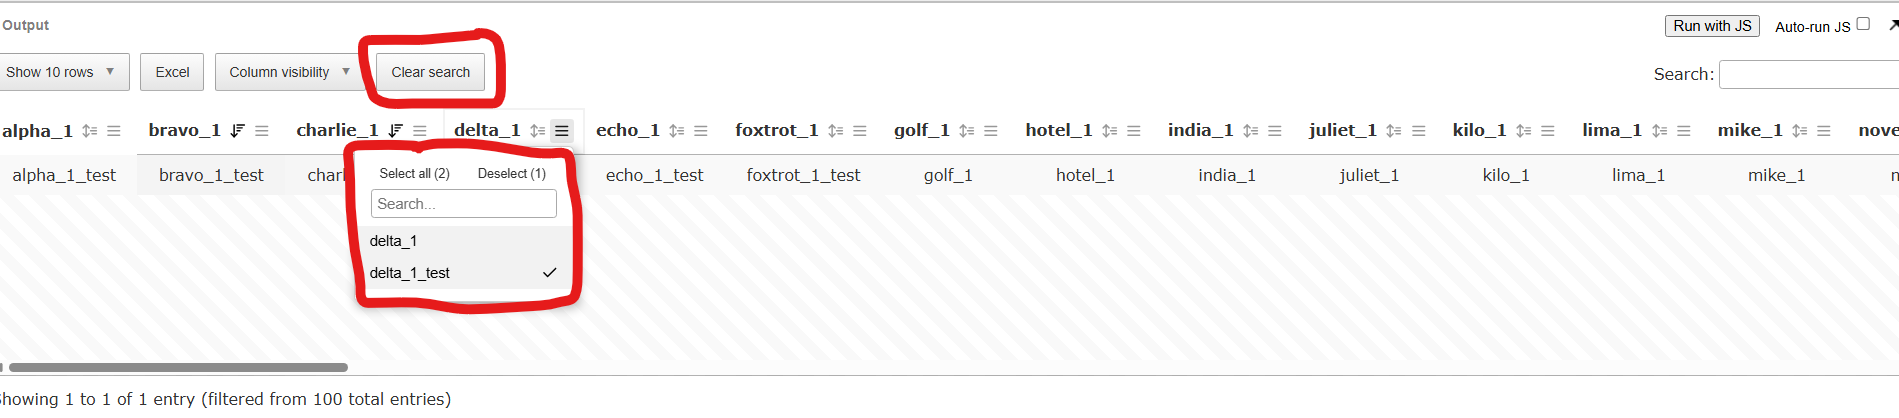Click the delta_1 column filter menu icon
Viewport: 1899px width, 418px height.
[x=562, y=131]
